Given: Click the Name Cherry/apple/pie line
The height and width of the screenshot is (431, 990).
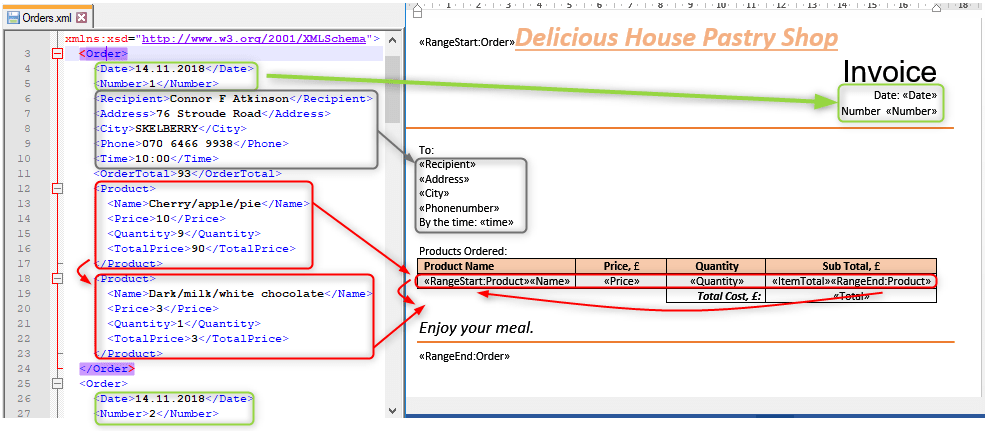Looking at the screenshot, I should (x=208, y=204).
